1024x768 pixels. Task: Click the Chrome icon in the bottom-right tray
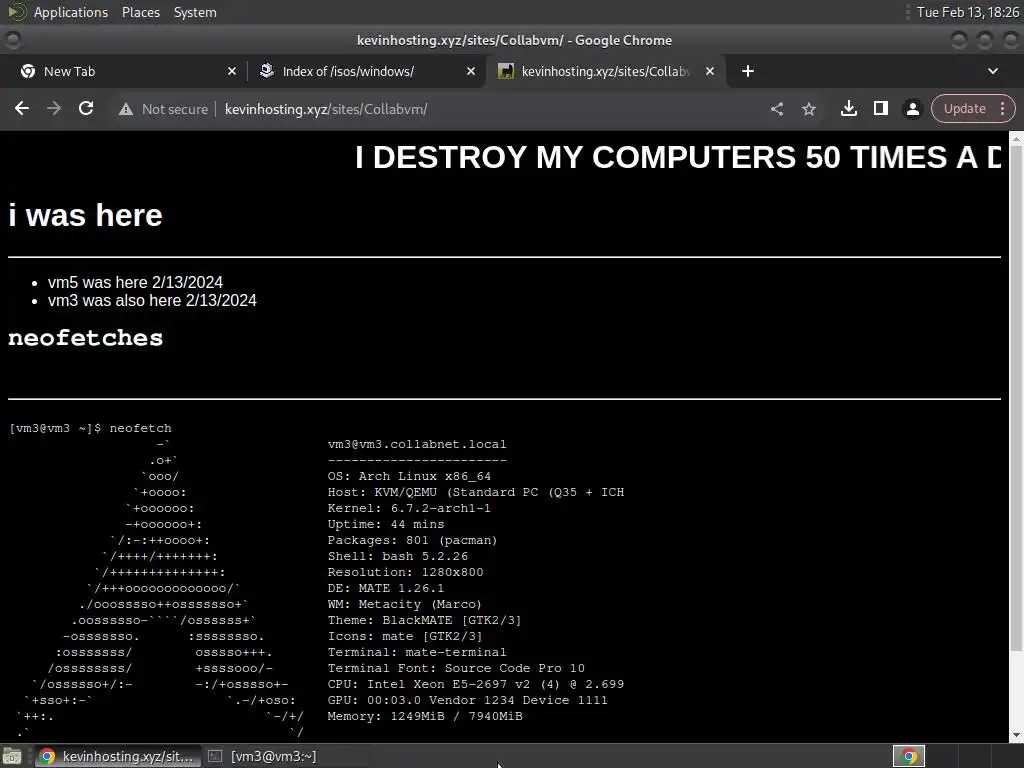[908, 756]
